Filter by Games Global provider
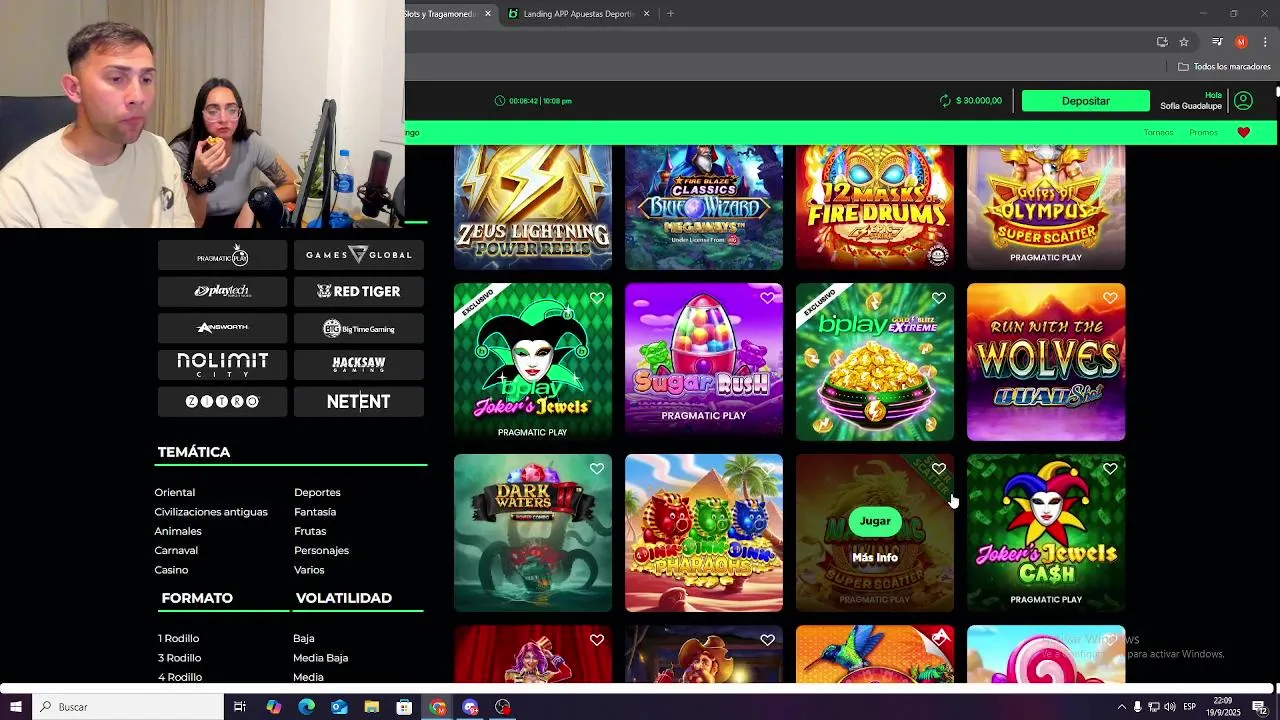1280x720 pixels. click(x=359, y=256)
